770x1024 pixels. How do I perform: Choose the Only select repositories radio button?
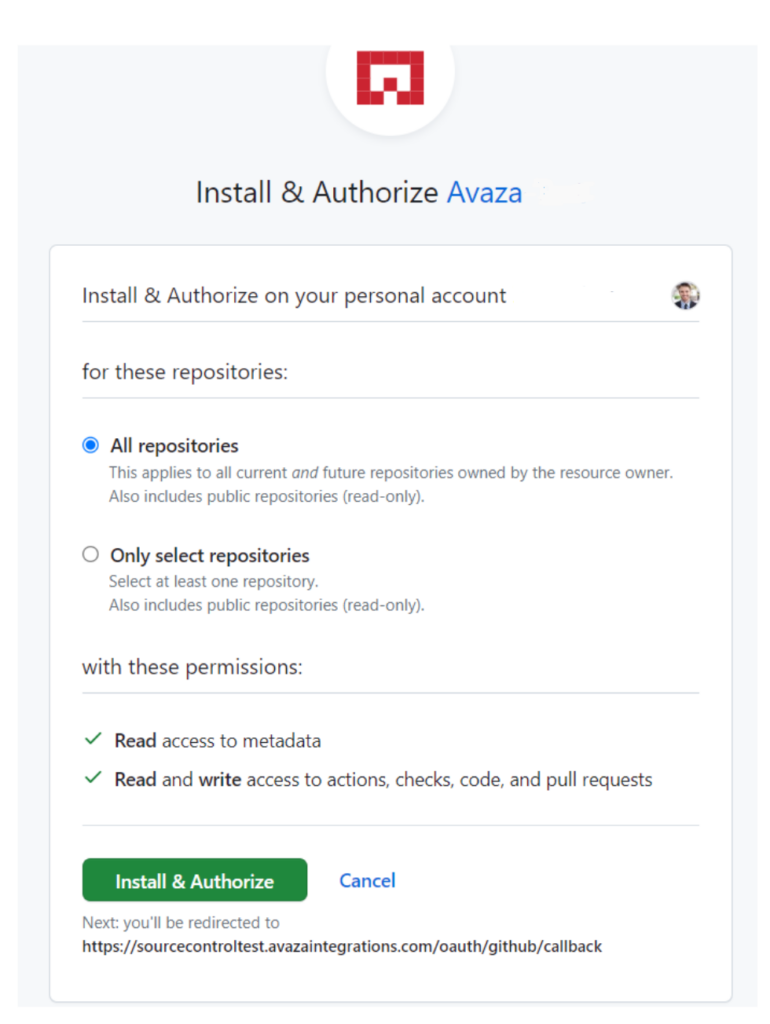[90, 554]
